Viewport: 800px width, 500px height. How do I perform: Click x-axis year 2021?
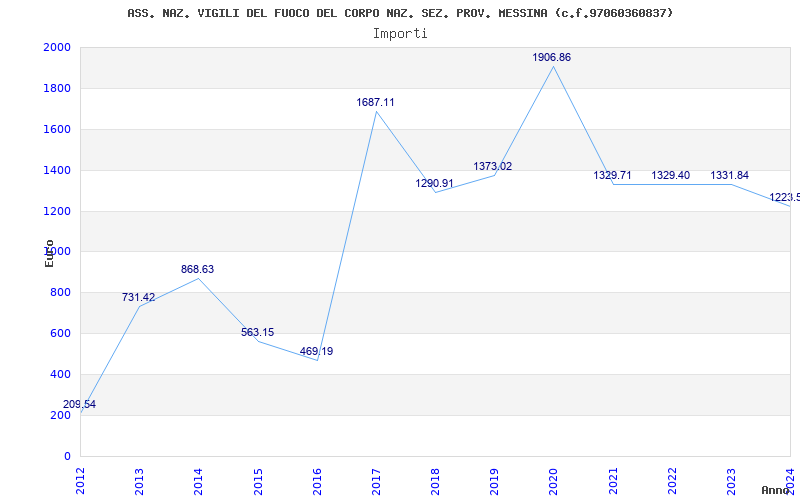[x=613, y=481]
